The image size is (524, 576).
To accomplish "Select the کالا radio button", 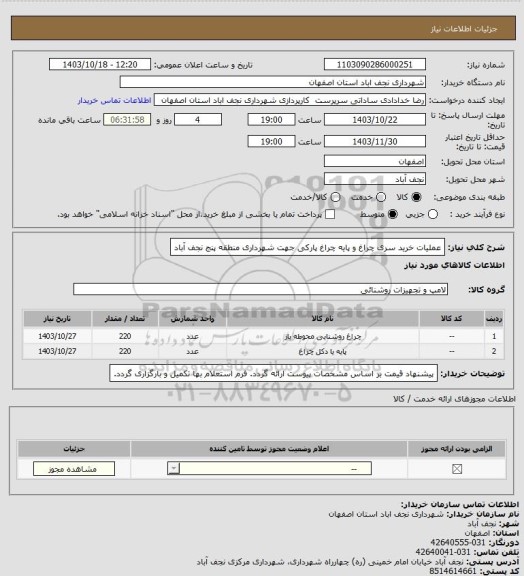I will 416,197.
